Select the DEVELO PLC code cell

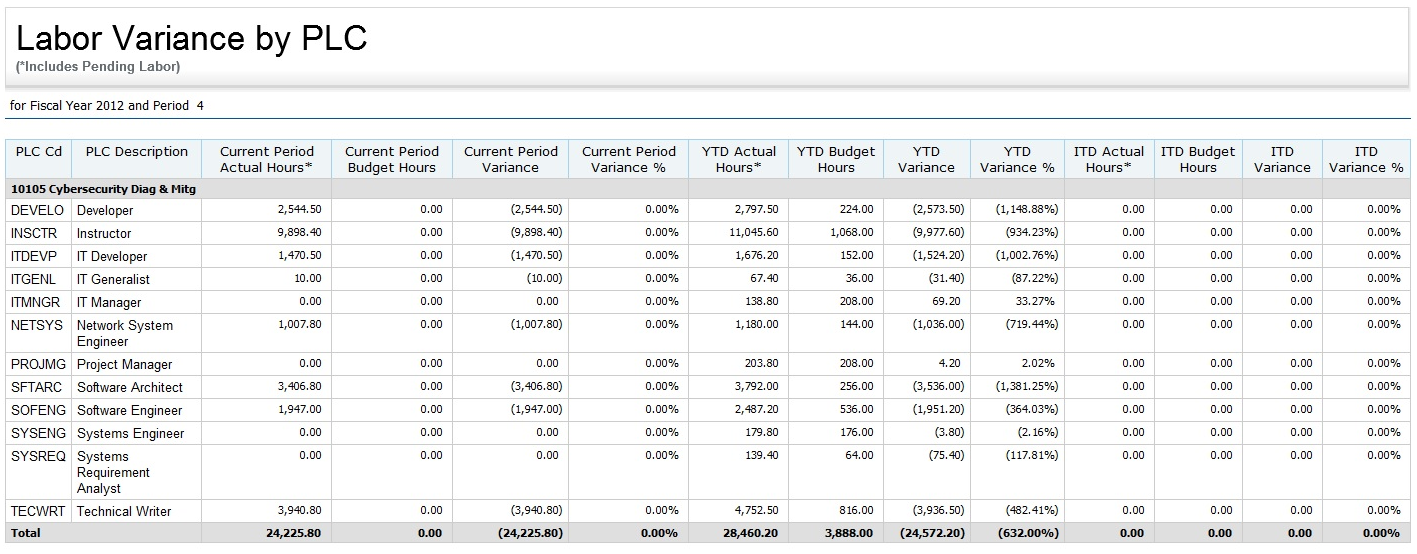(37, 211)
